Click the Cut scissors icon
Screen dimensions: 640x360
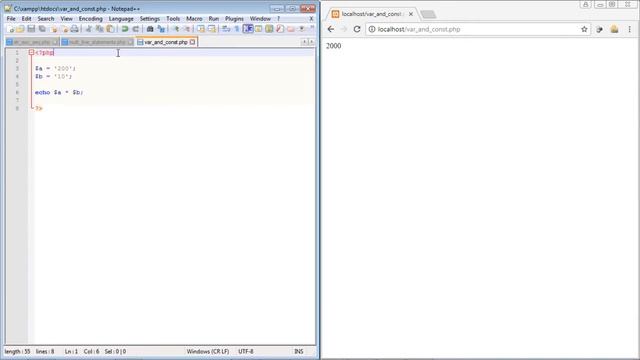pyautogui.click(x=89, y=29)
